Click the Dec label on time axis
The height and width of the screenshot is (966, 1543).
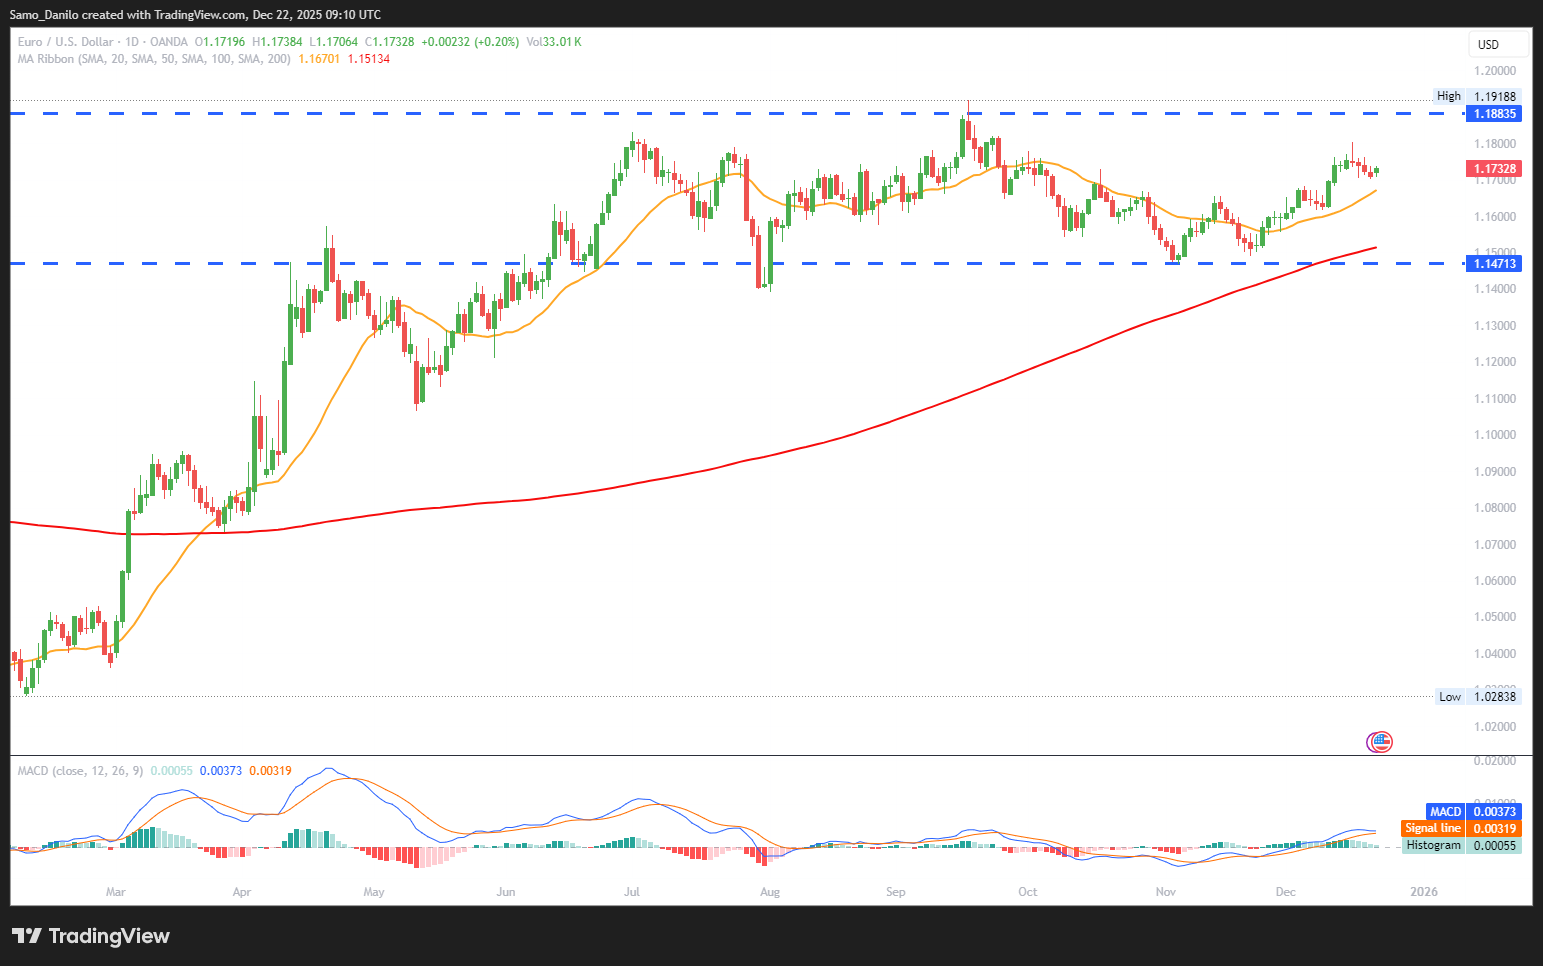[1285, 891]
